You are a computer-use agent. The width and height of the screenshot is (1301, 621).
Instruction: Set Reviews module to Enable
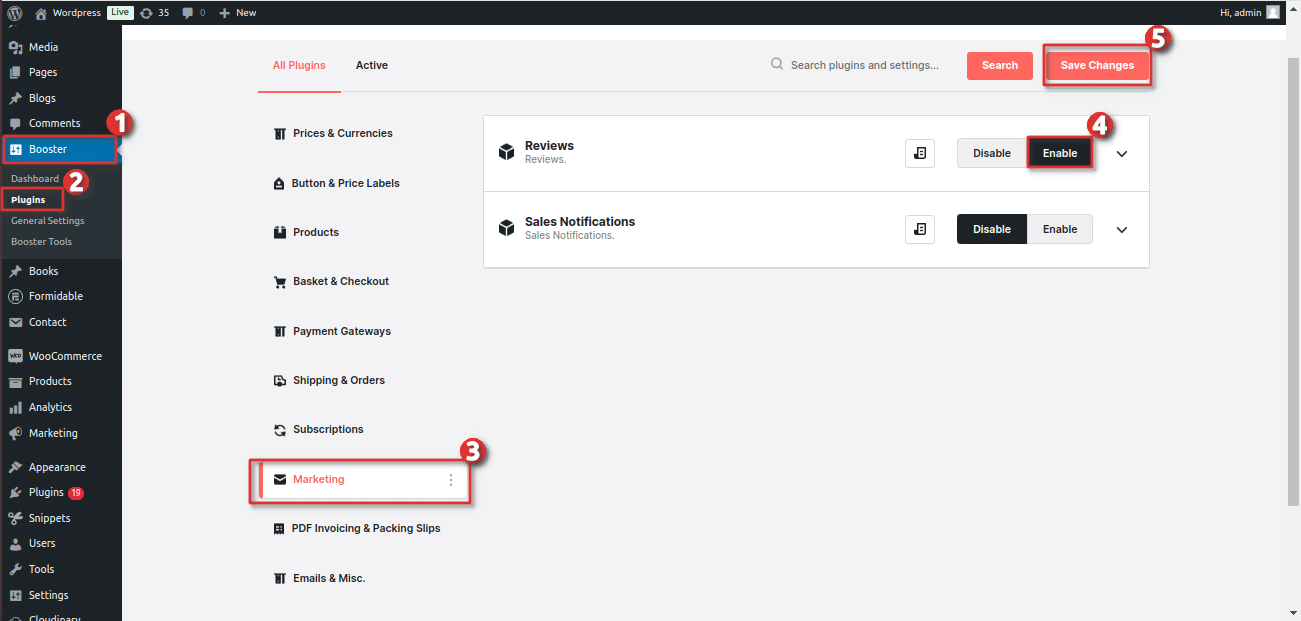(x=1060, y=153)
